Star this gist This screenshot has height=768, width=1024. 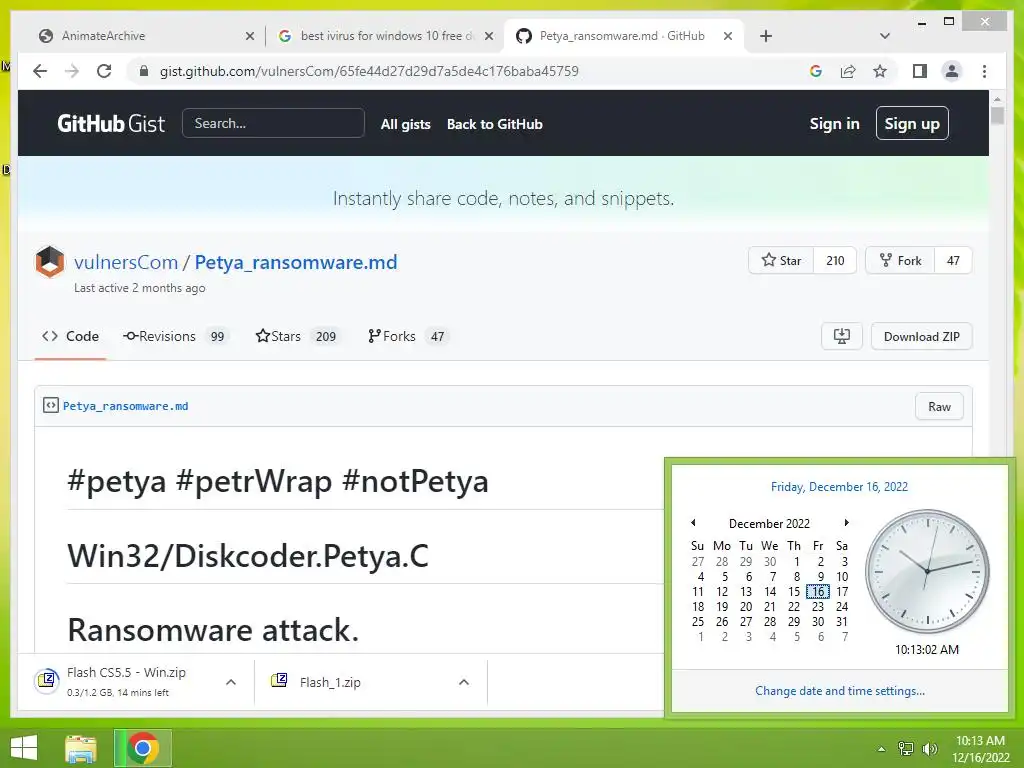click(781, 261)
